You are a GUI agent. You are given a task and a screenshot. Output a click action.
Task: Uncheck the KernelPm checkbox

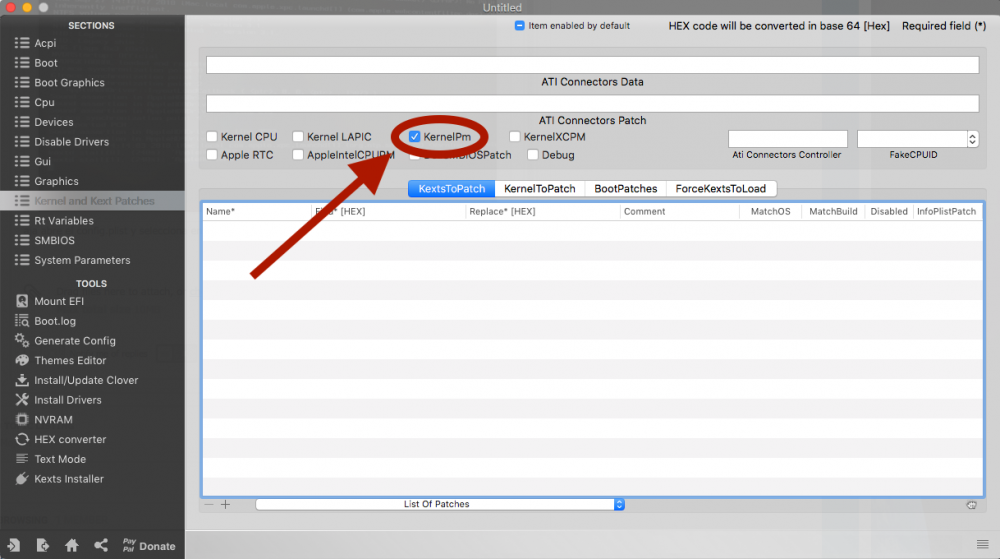415,136
